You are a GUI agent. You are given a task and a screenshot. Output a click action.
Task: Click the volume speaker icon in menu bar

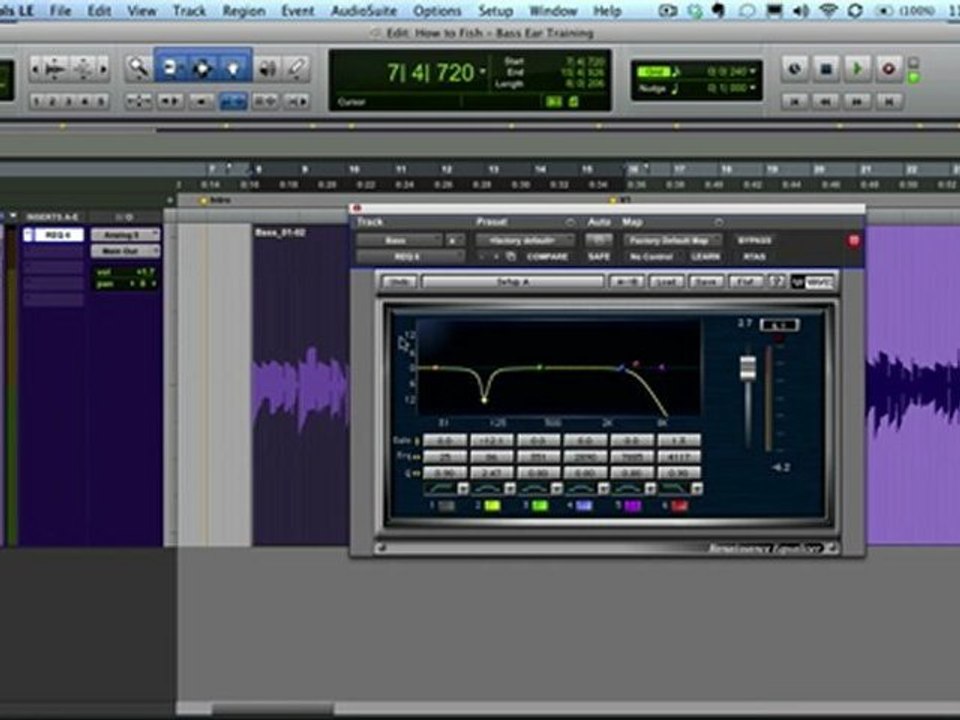point(801,10)
